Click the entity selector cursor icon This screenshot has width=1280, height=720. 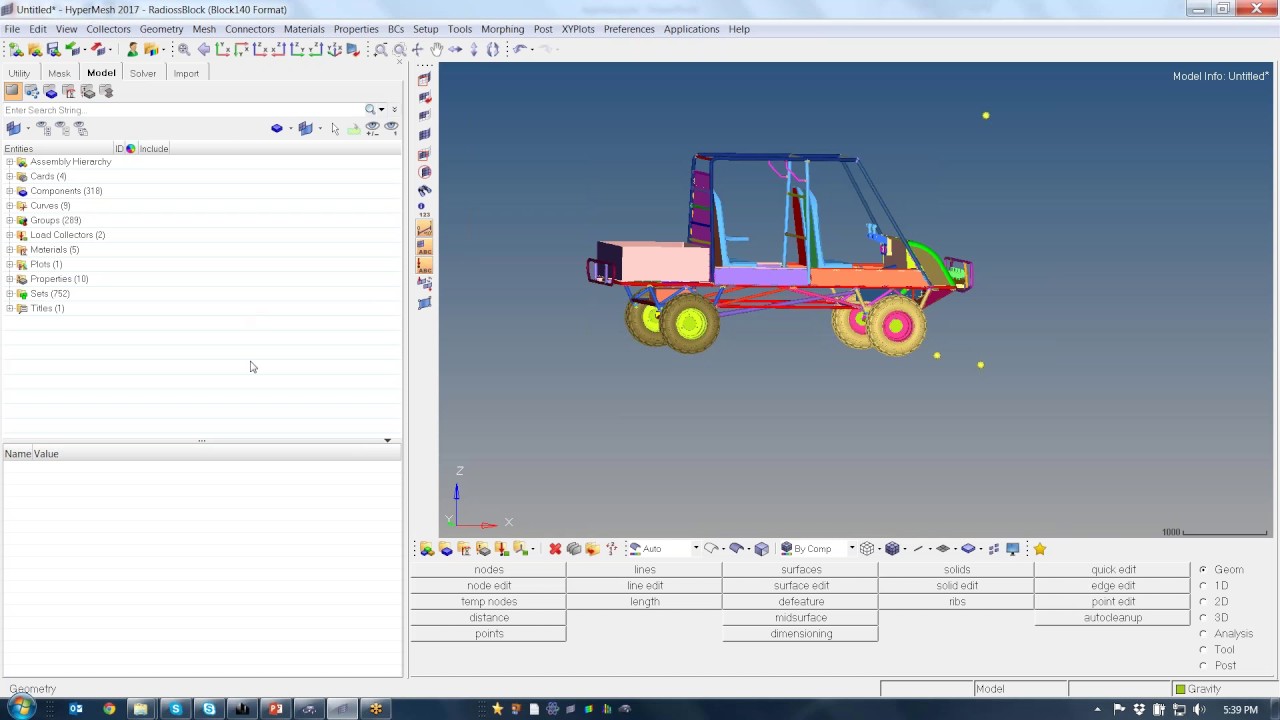(335, 129)
